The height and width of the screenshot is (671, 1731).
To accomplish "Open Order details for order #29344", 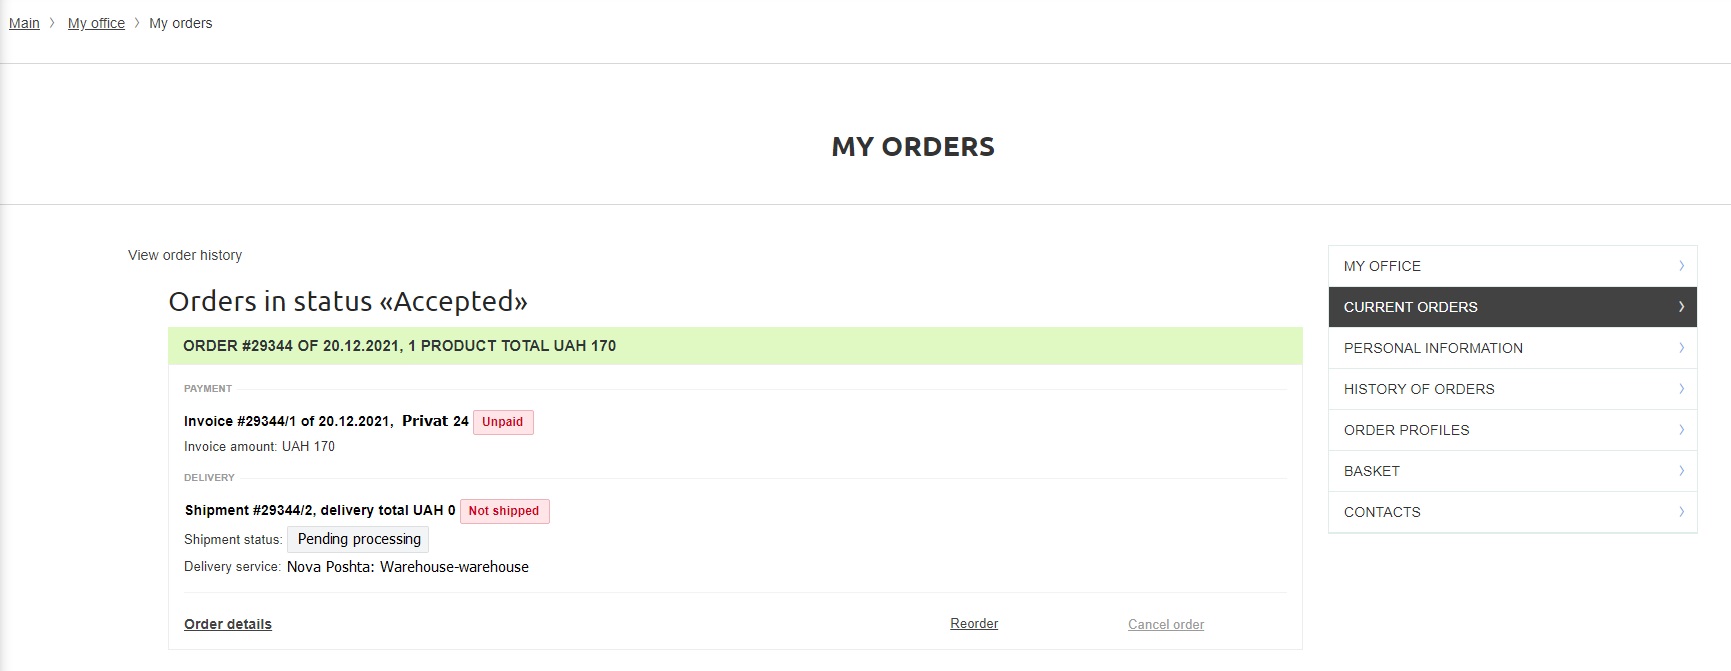I will (x=227, y=623).
